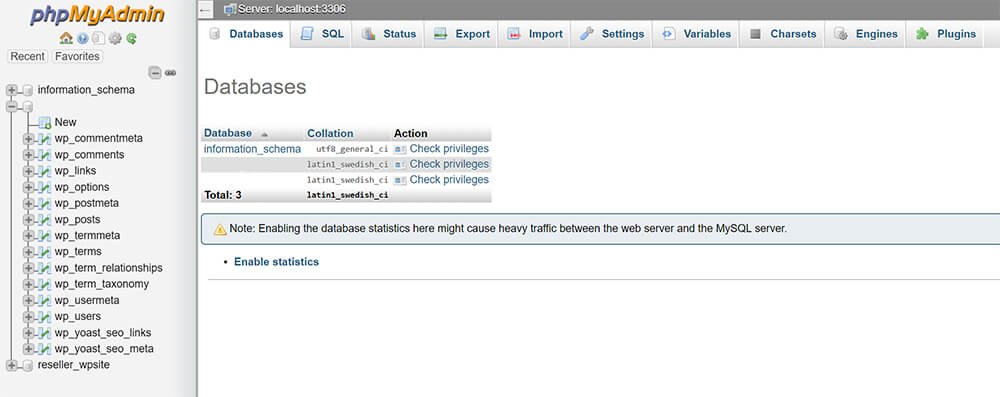Click the wp_comments table icon
Image resolution: width=1000 pixels, height=397 pixels.
point(44,154)
